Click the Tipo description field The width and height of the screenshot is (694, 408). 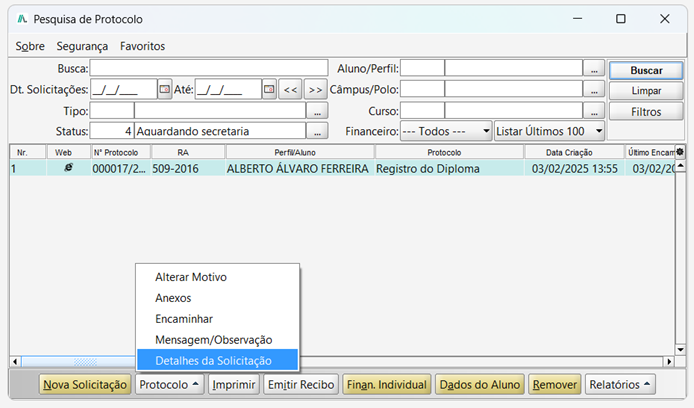pos(220,111)
